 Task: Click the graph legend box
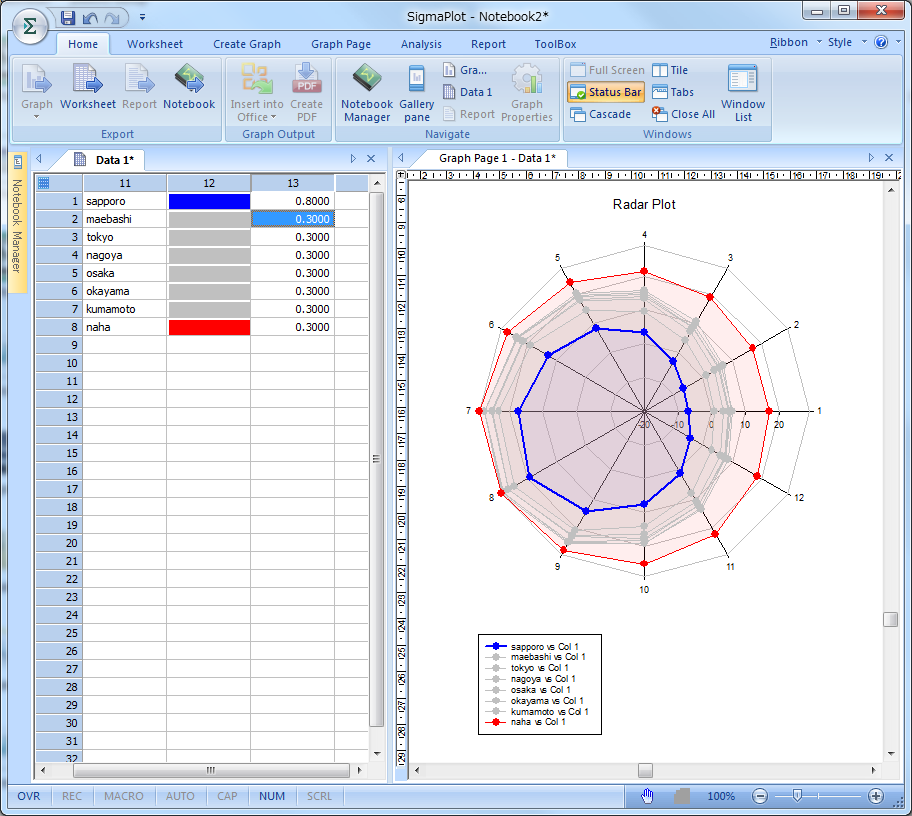point(539,684)
